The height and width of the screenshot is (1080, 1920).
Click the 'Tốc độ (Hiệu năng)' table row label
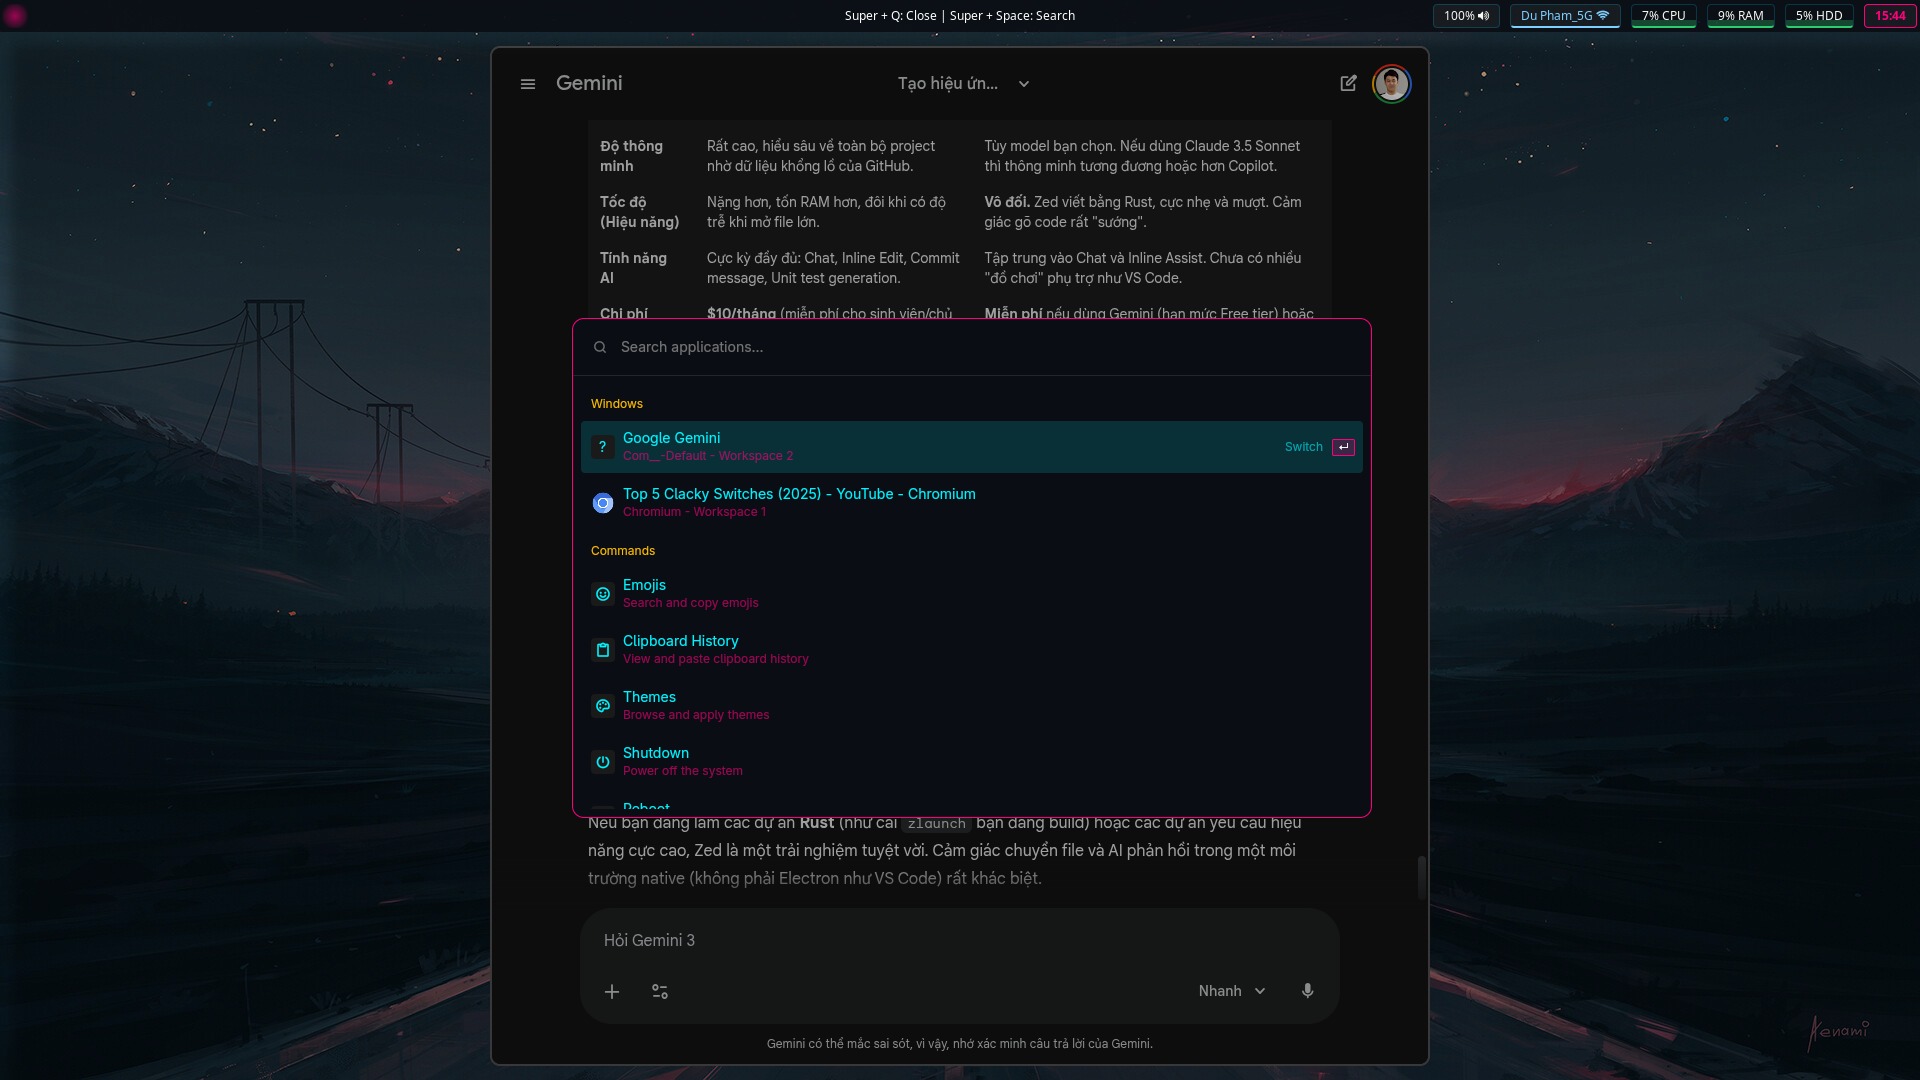tap(640, 212)
